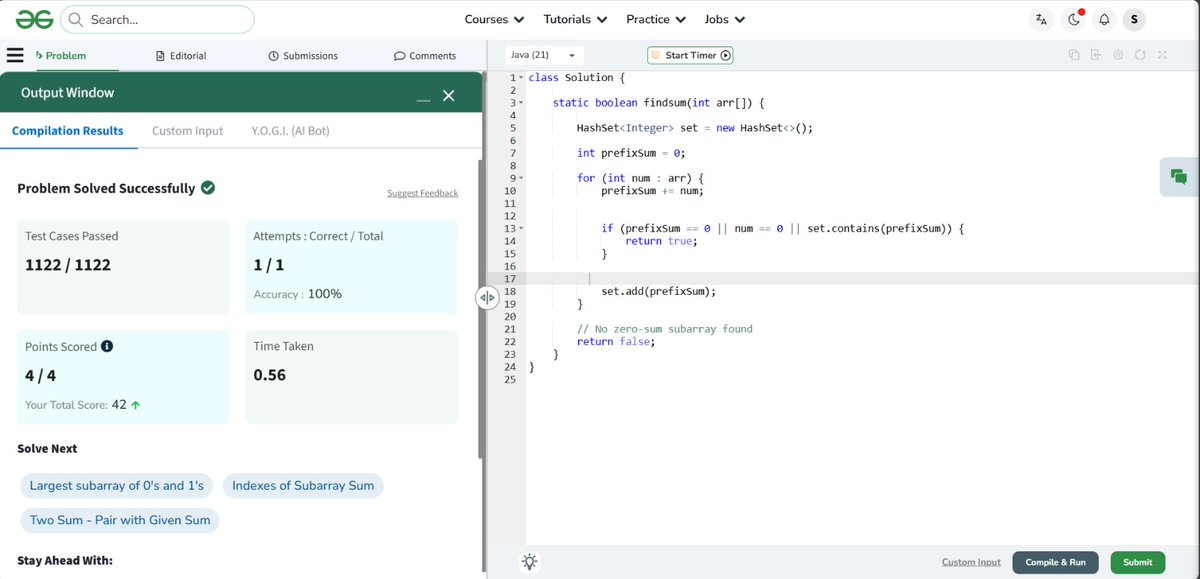Change language using the translate icon
The image size is (1200, 579).
coord(1041,18)
